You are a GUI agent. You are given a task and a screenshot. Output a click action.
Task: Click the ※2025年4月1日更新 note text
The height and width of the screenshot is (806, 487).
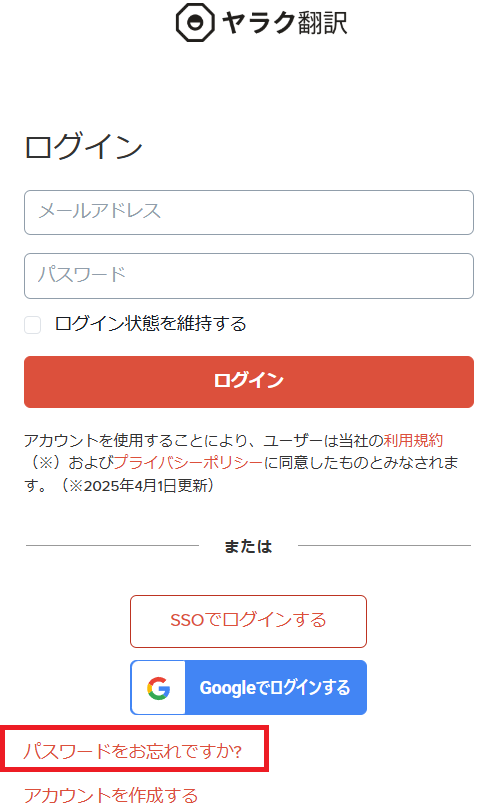pos(135,485)
